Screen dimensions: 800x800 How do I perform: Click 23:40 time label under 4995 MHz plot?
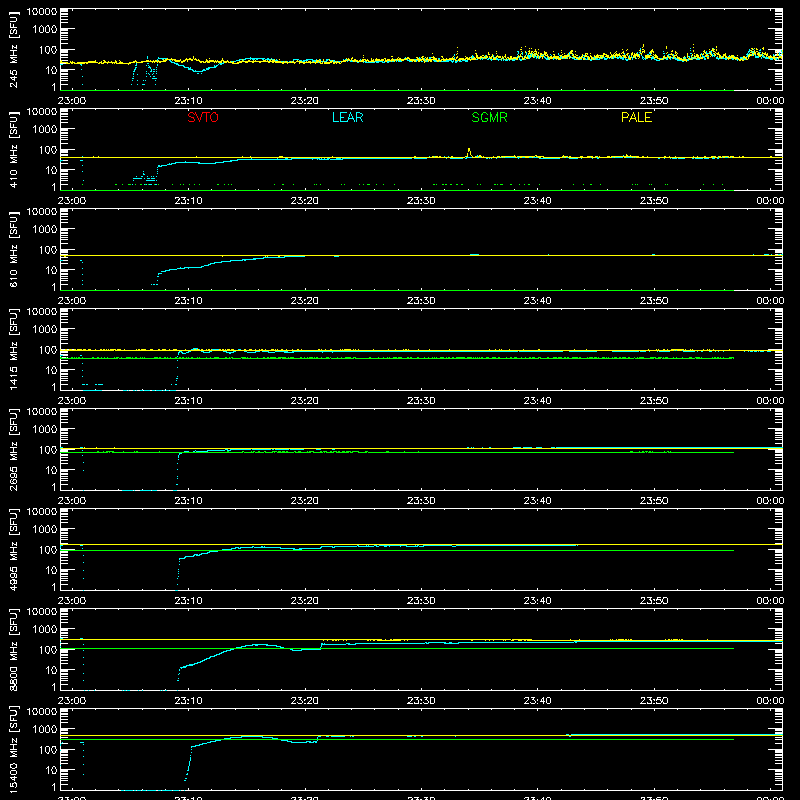click(537, 601)
